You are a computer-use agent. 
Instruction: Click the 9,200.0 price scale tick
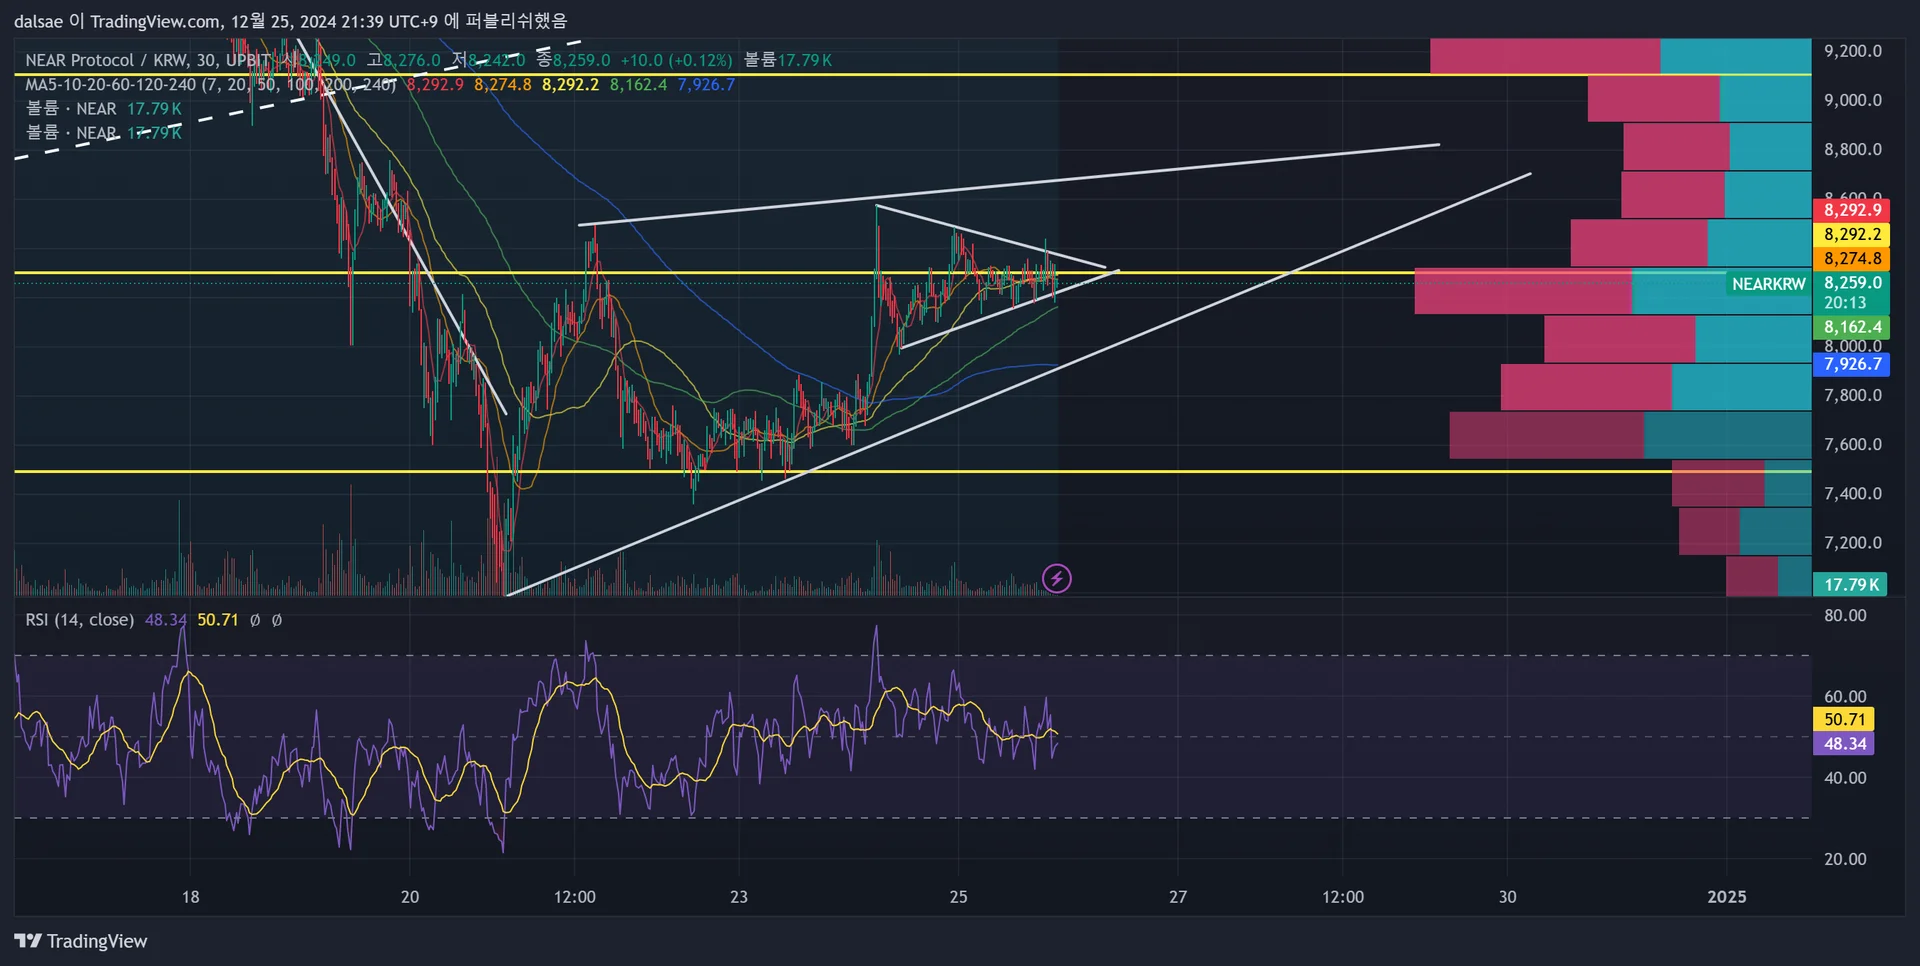(1852, 51)
